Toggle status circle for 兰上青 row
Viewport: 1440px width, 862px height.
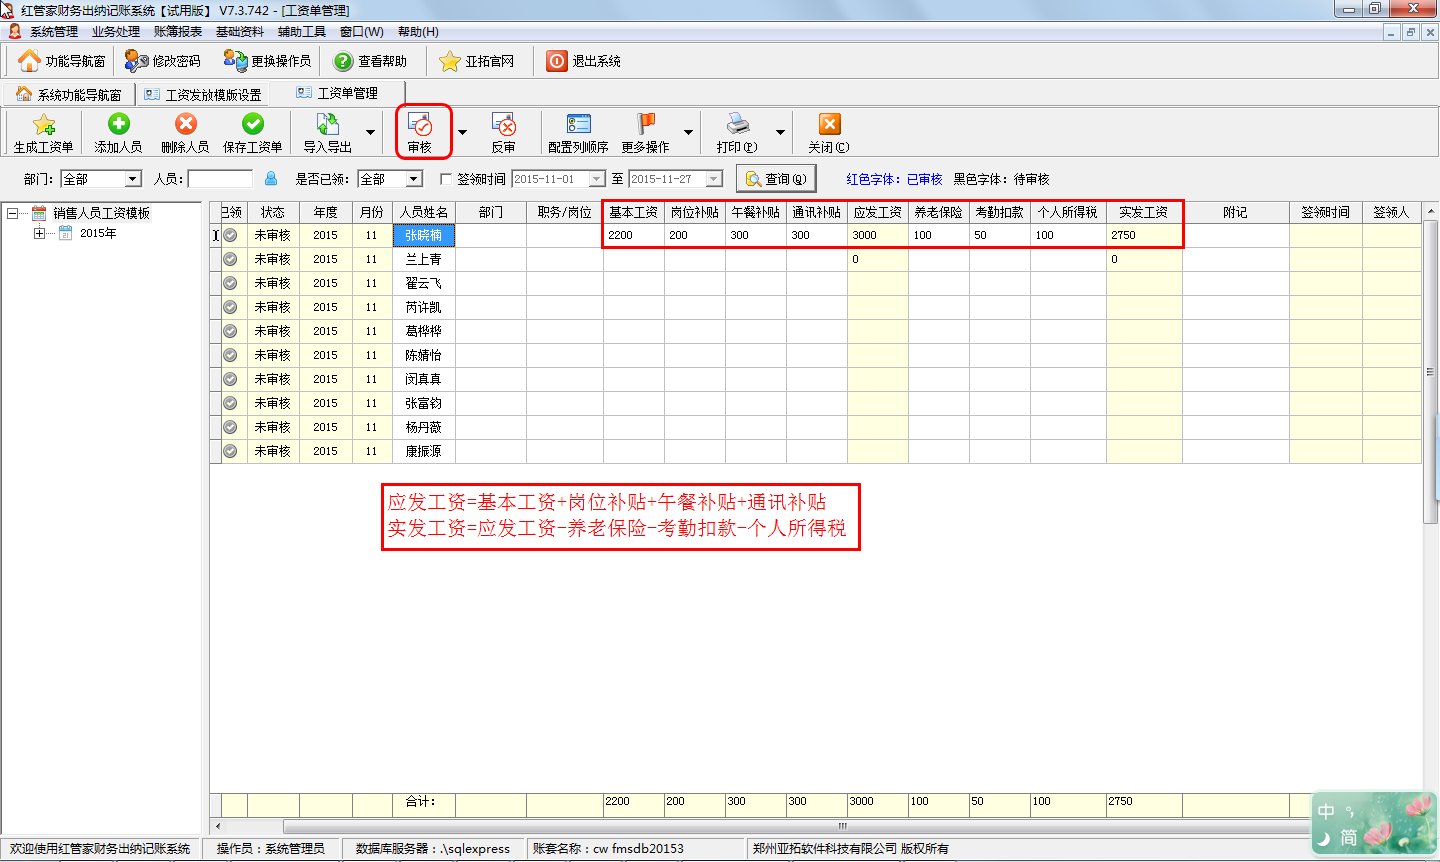[x=230, y=259]
